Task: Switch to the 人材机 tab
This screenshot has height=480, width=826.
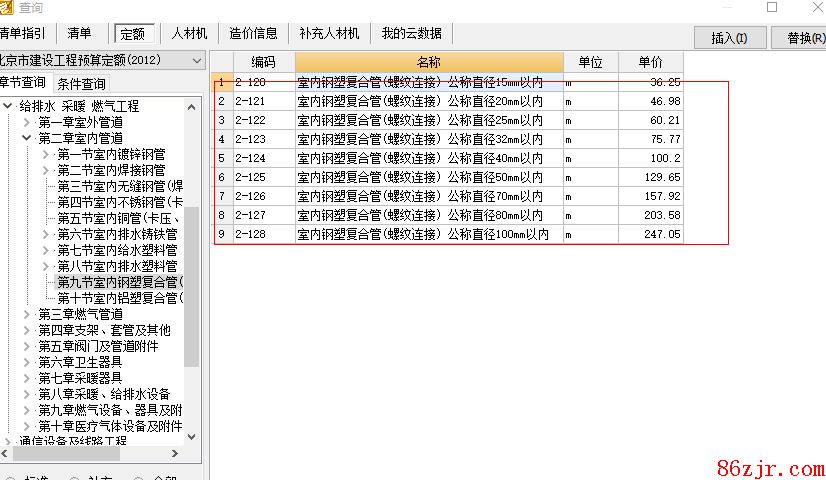Action: point(189,33)
